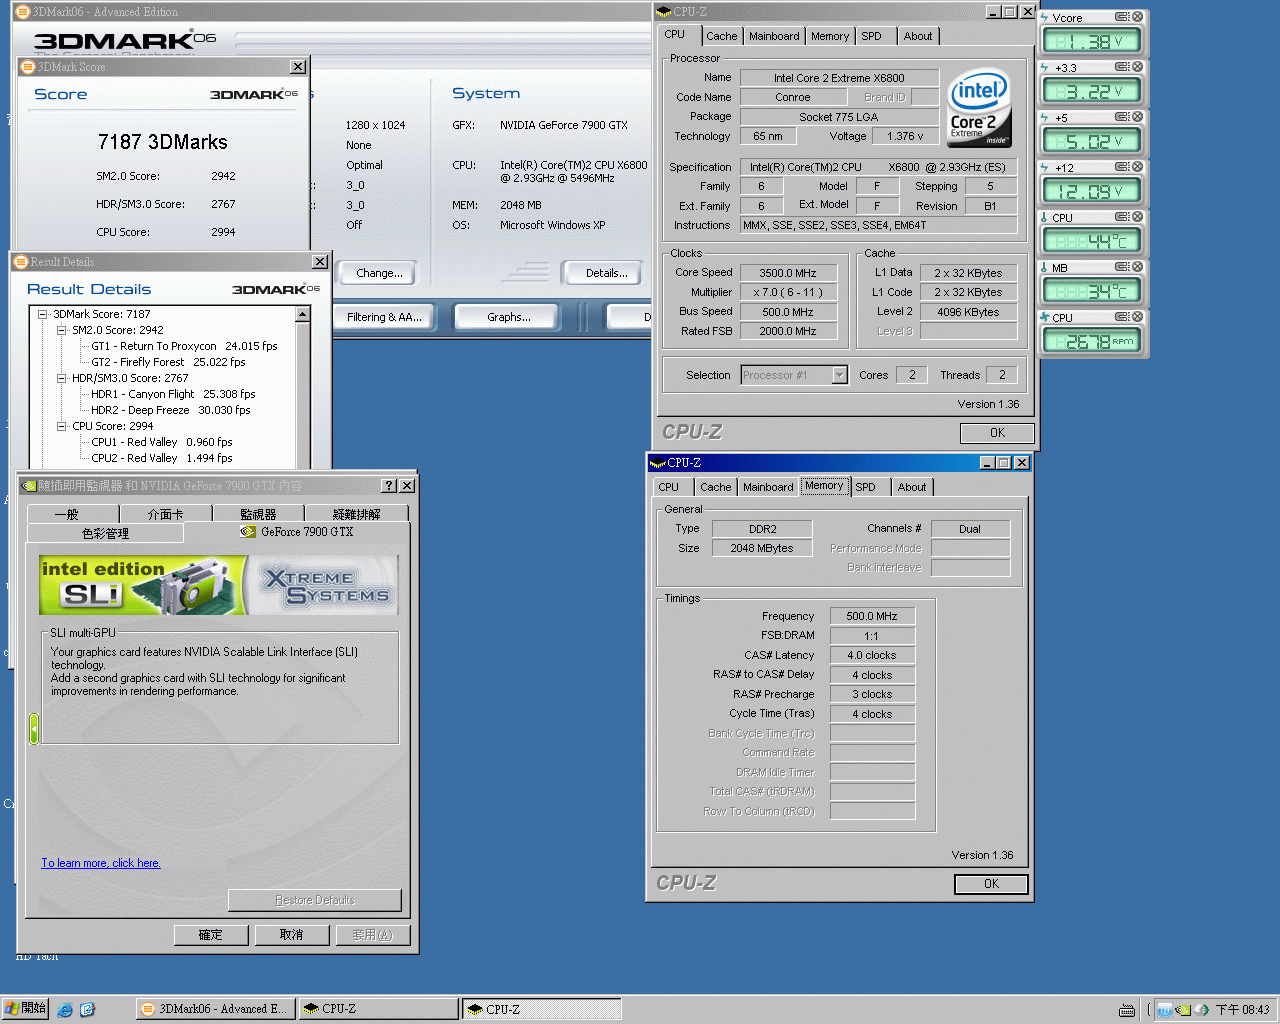Dismiss the MB temperature gadget with X icon
The width and height of the screenshot is (1280, 1024).
click(1137, 267)
